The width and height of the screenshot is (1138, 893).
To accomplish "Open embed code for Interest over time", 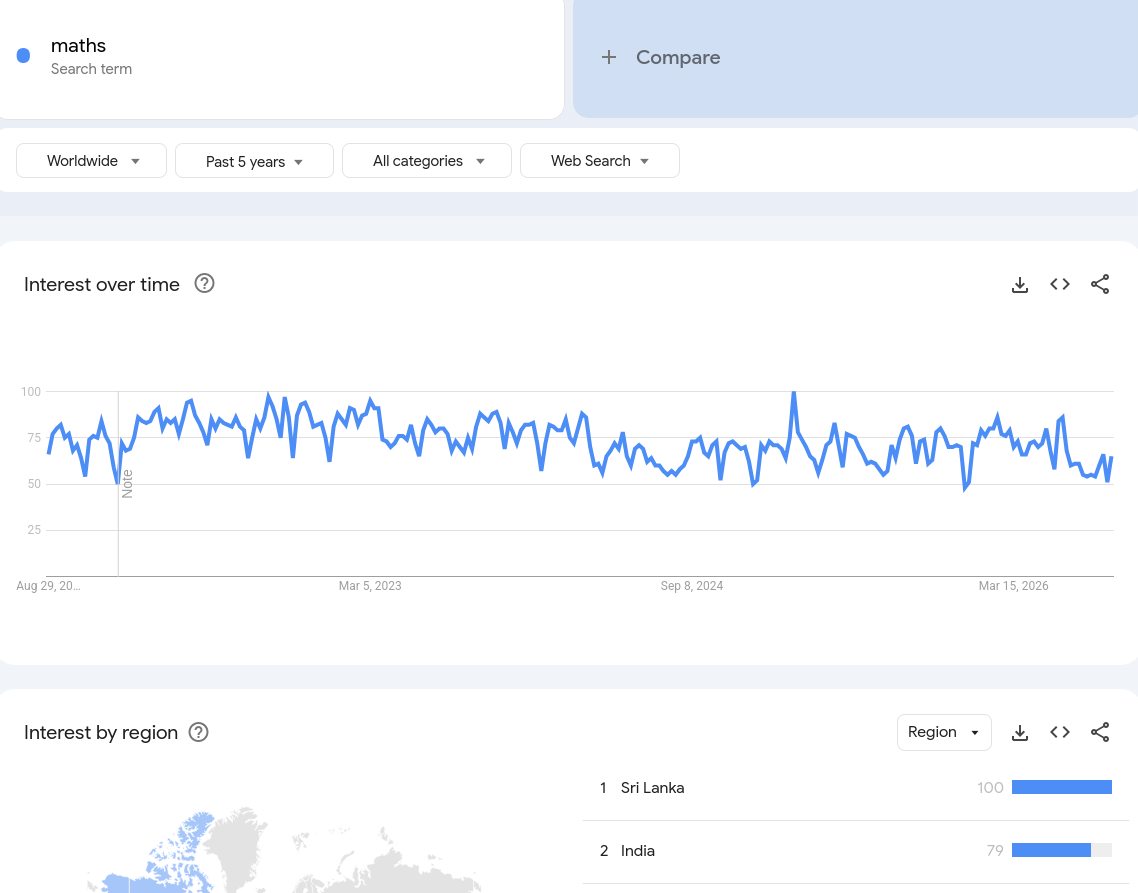I will 1060,285.
